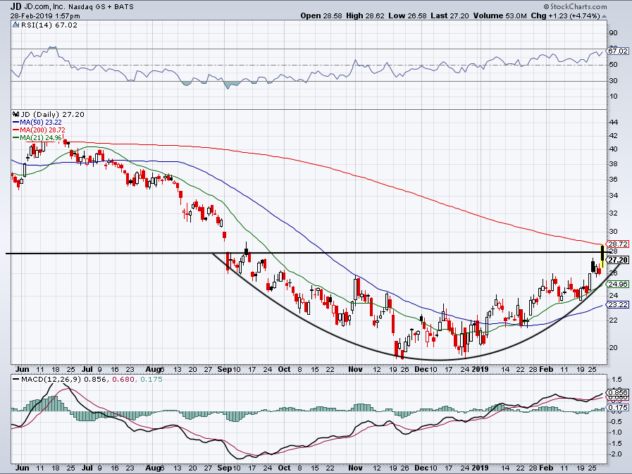Click the blue 23.22 price tag on right axis
The image size is (632, 474).
(618, 305)
